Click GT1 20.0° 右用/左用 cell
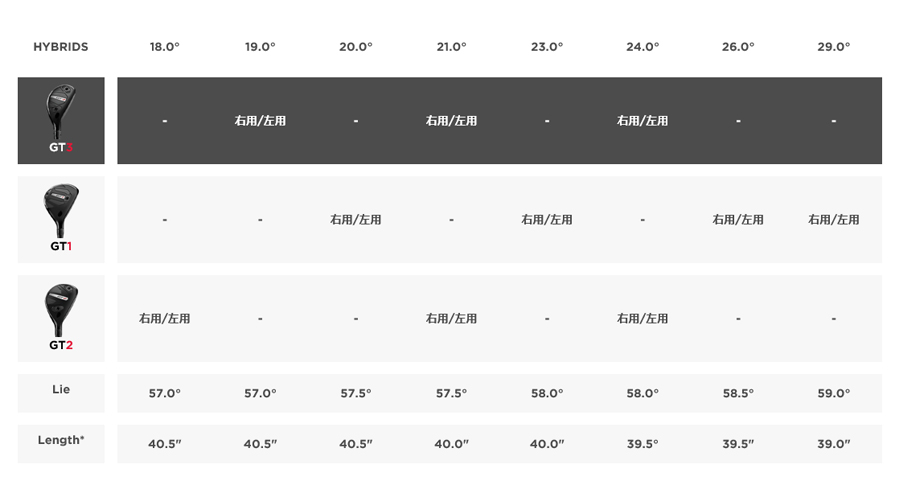This screenshot has height=500, width=900. coord(356,219)
